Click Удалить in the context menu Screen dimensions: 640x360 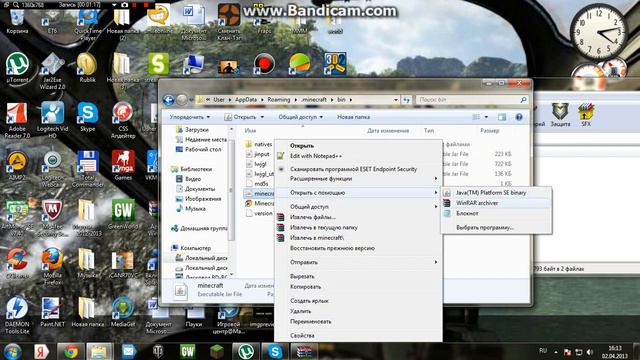[358, 311]
